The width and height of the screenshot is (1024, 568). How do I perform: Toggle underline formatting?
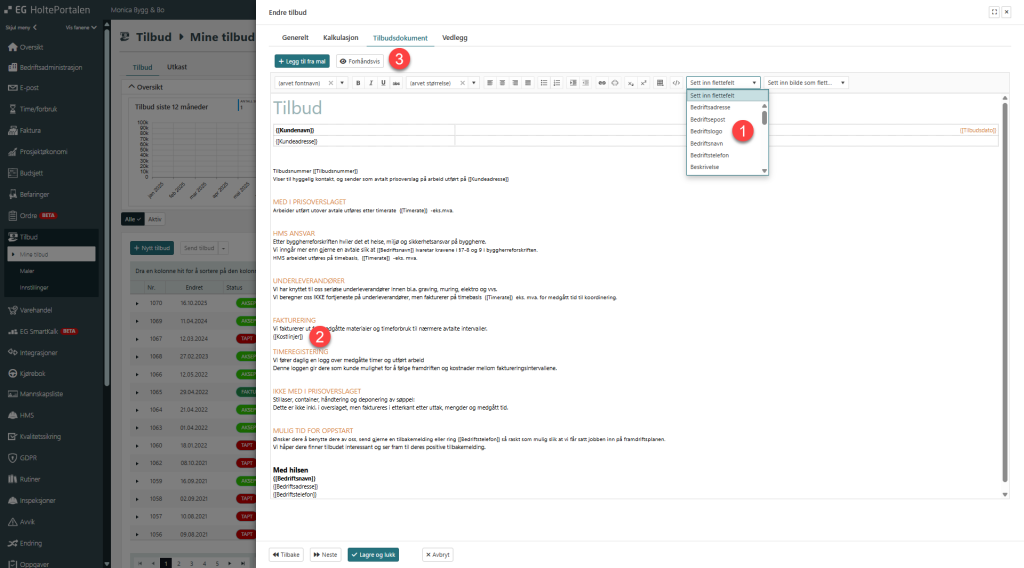click(383, 83)
